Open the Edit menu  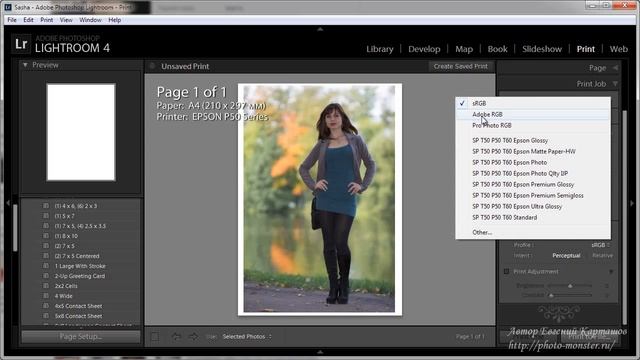(x=28, y=20)
